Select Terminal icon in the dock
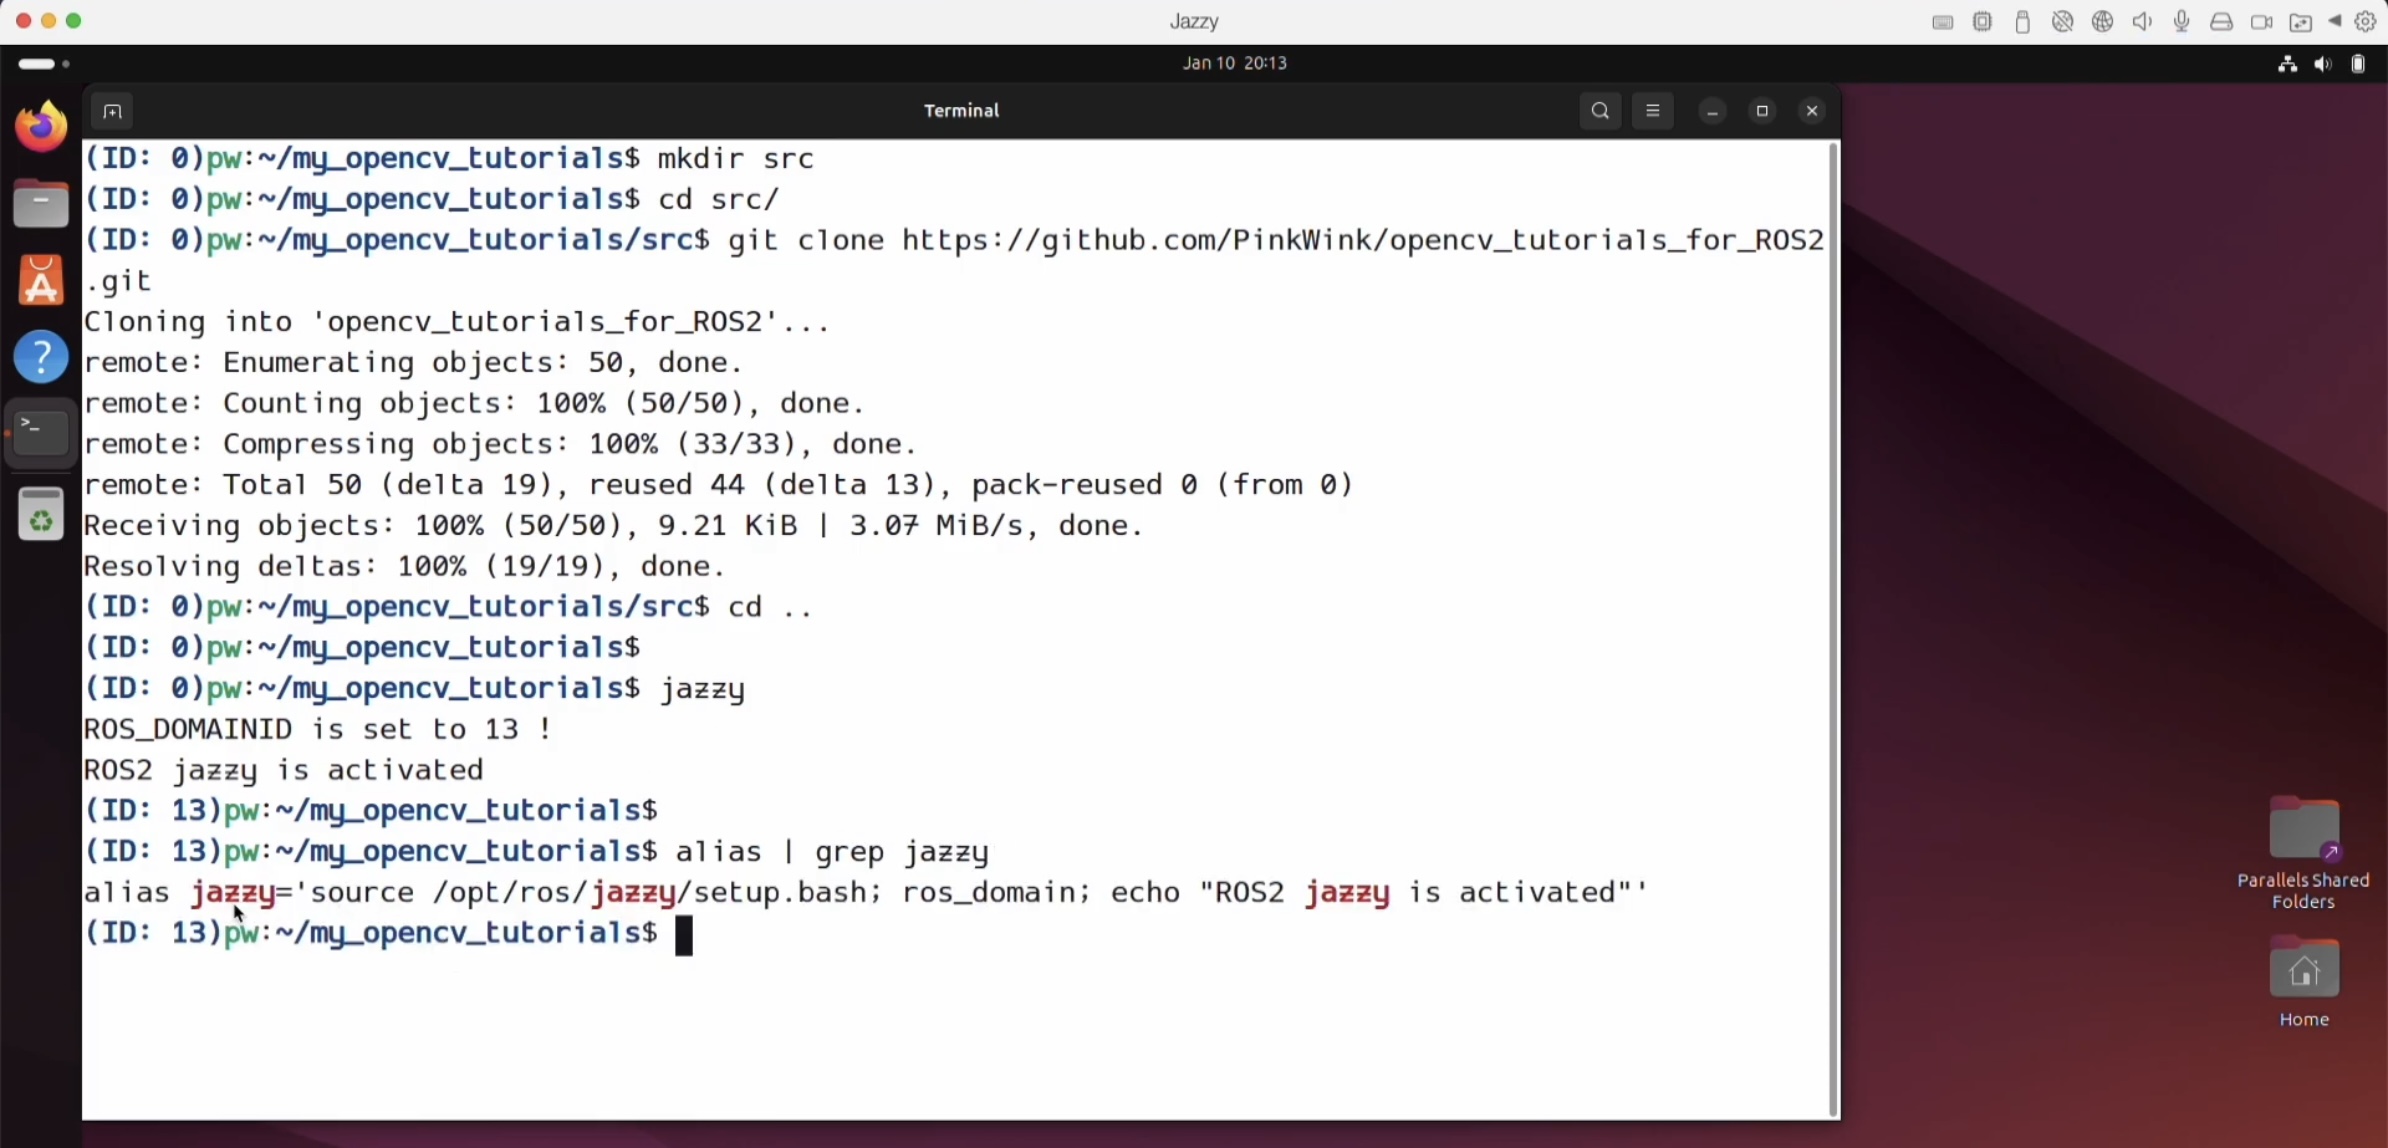The height and width of the screenshot is (1148, 2388). click(x=41, y=432)
